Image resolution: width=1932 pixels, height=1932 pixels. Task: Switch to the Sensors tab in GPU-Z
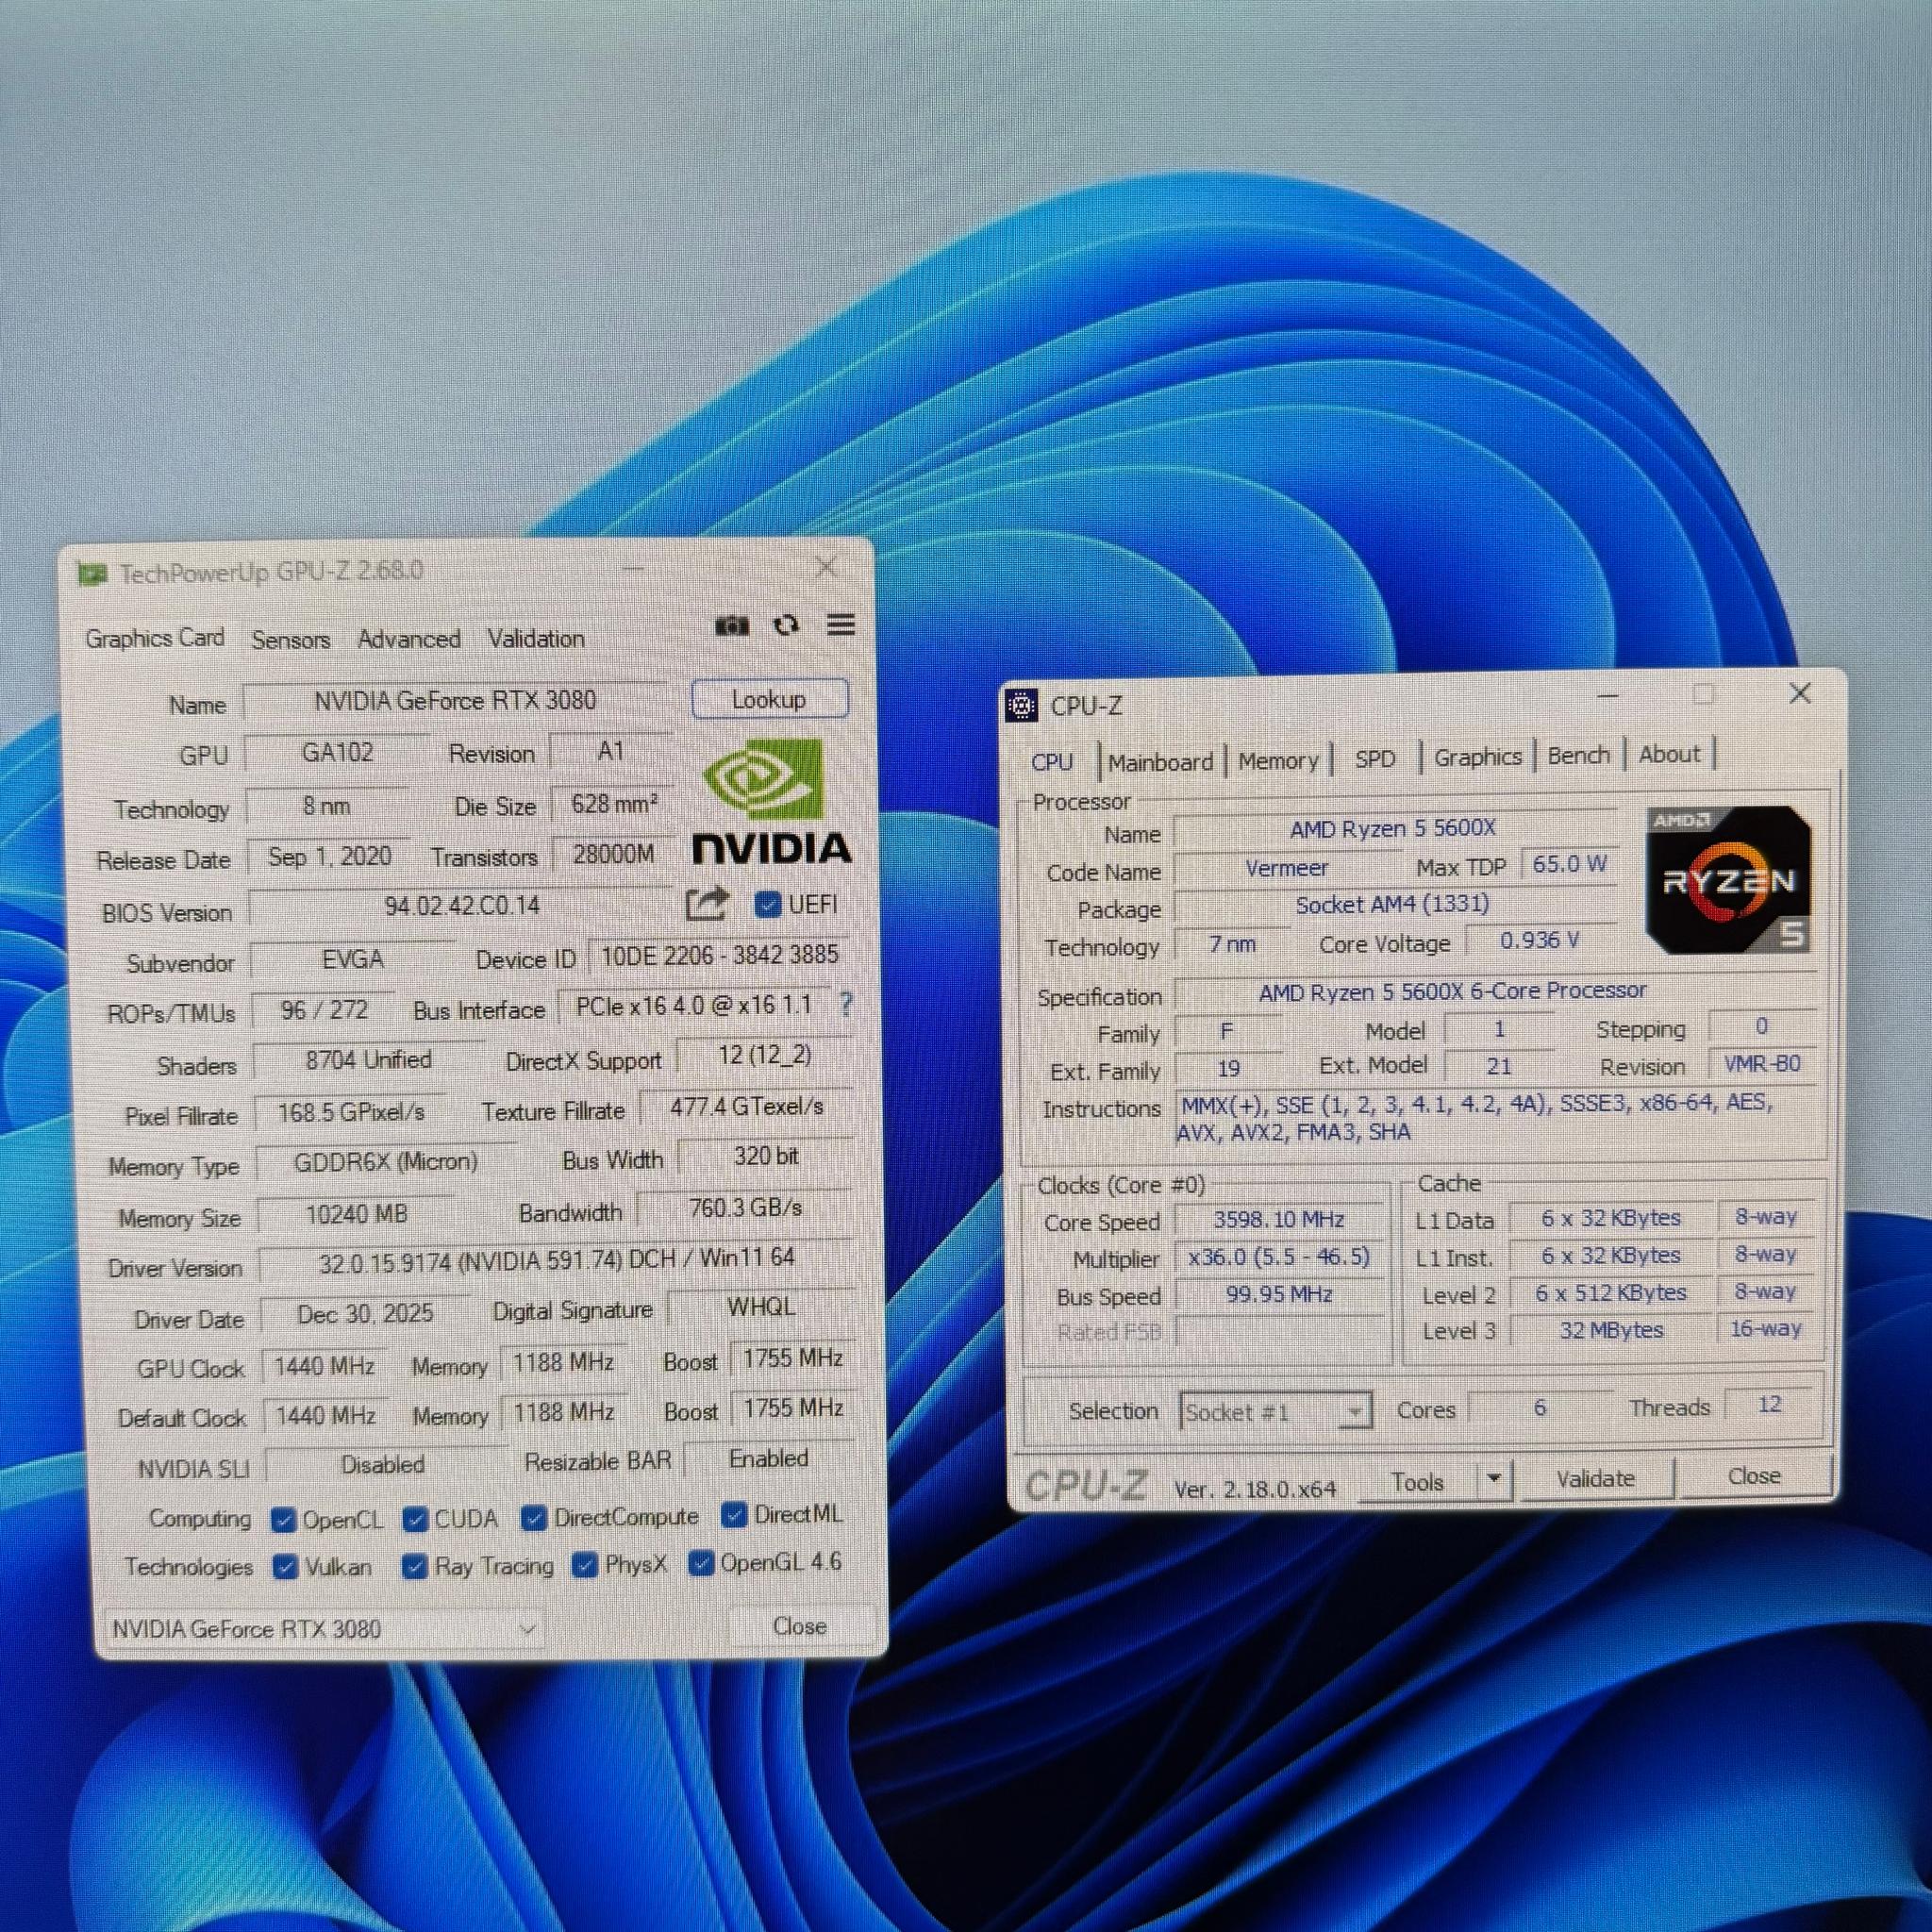291,639
